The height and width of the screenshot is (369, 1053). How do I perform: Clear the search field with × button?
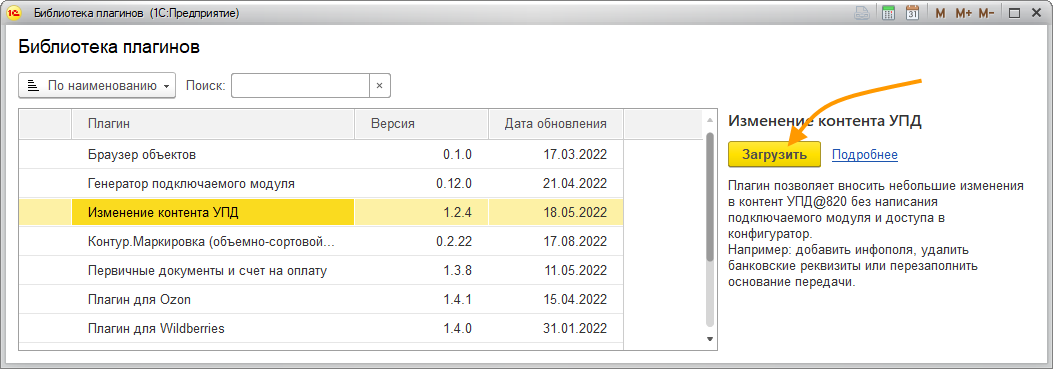point(379,86)
